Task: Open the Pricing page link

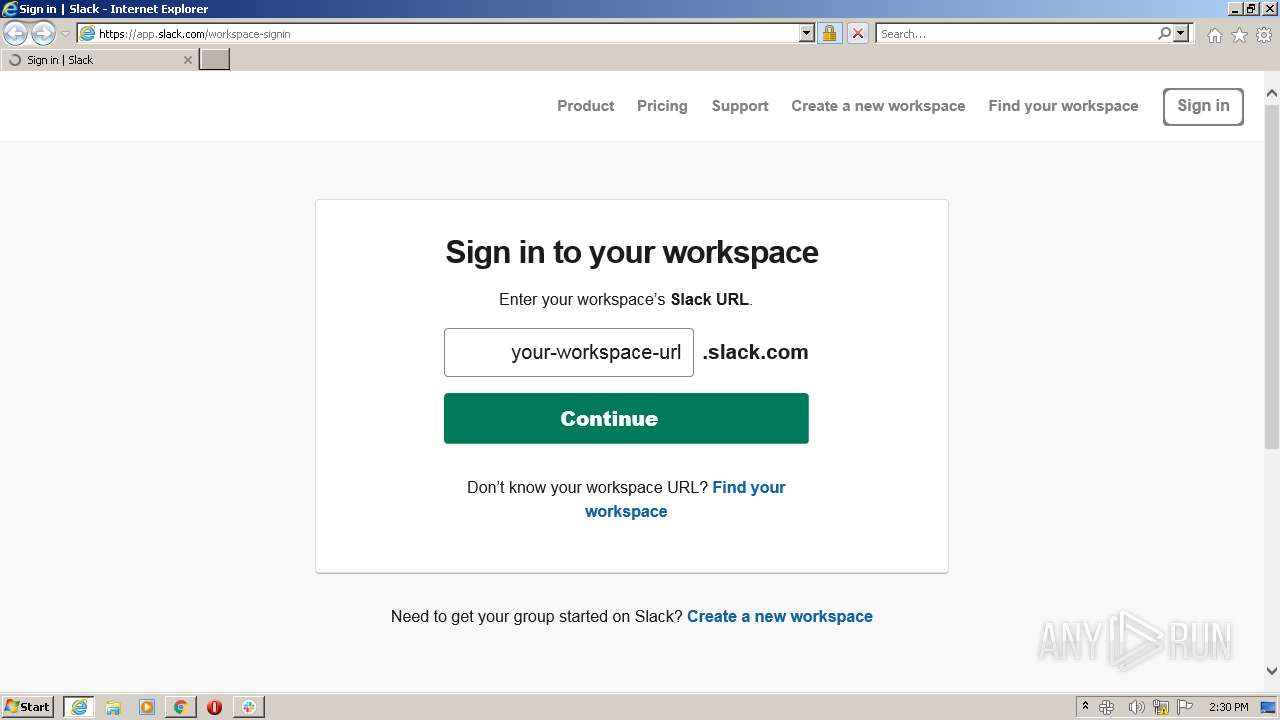Action: click(662, 106)
